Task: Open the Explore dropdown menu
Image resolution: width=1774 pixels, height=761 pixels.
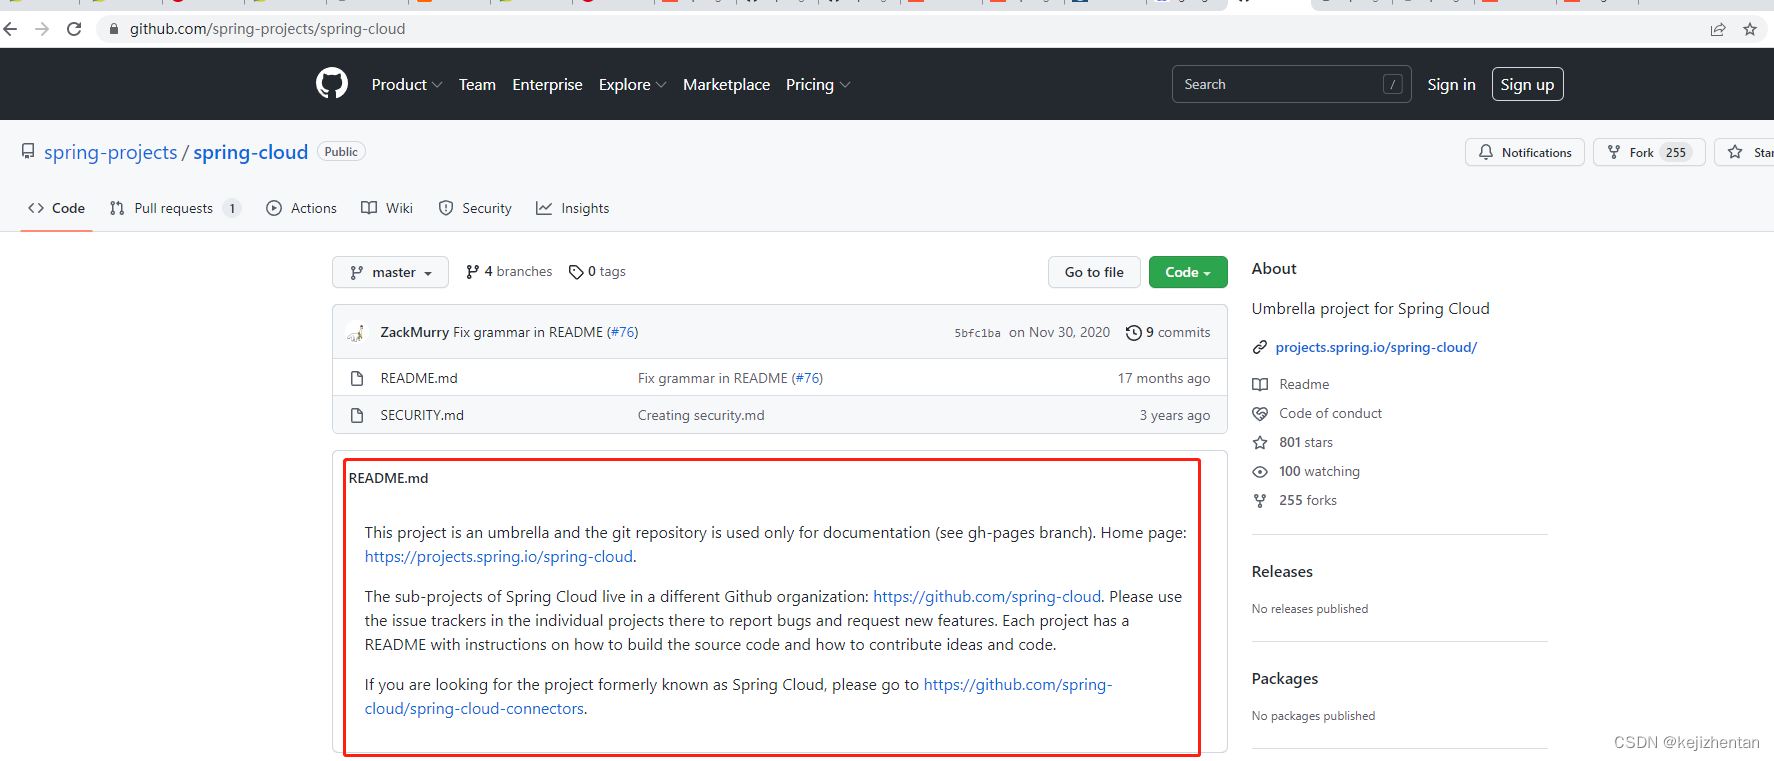Action: (632, 85)
